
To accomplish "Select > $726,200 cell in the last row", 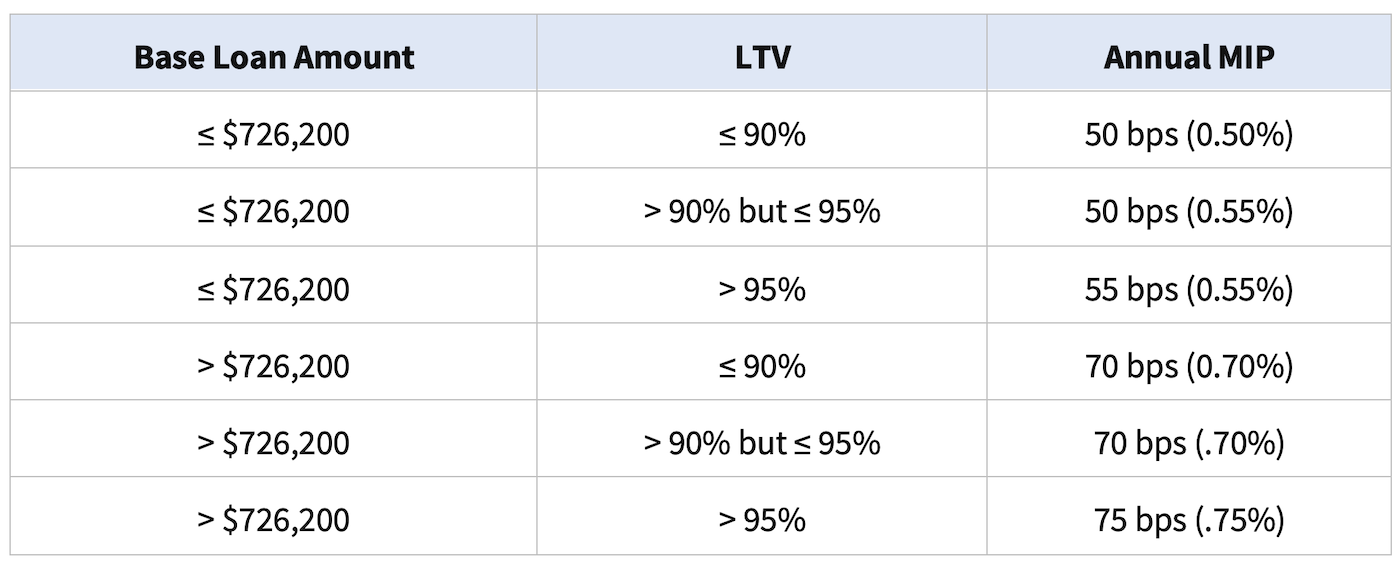I will [273, 520].
